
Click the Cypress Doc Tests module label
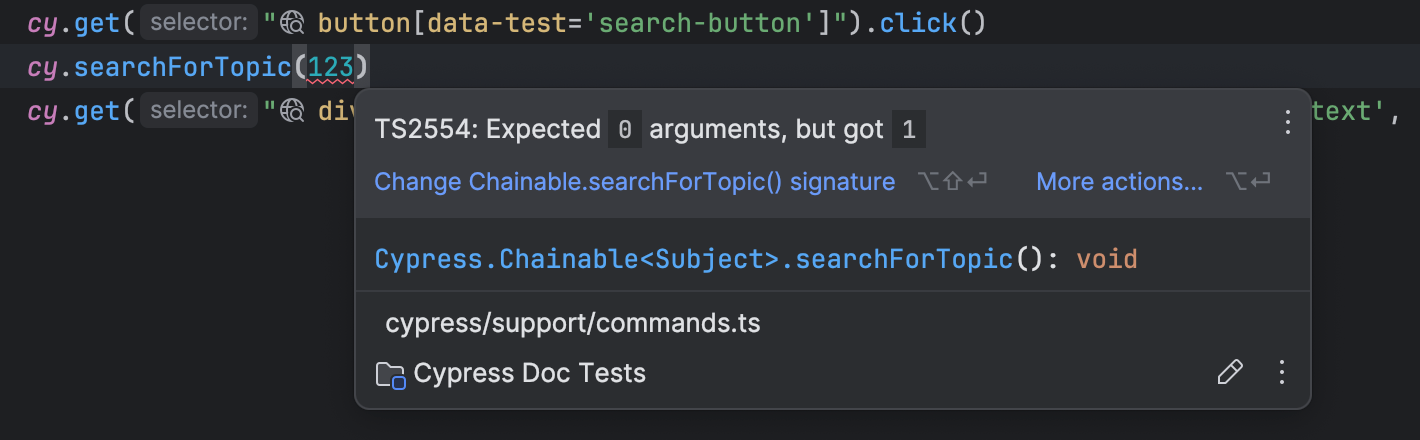pyautogui.click(x=529, y=374)
